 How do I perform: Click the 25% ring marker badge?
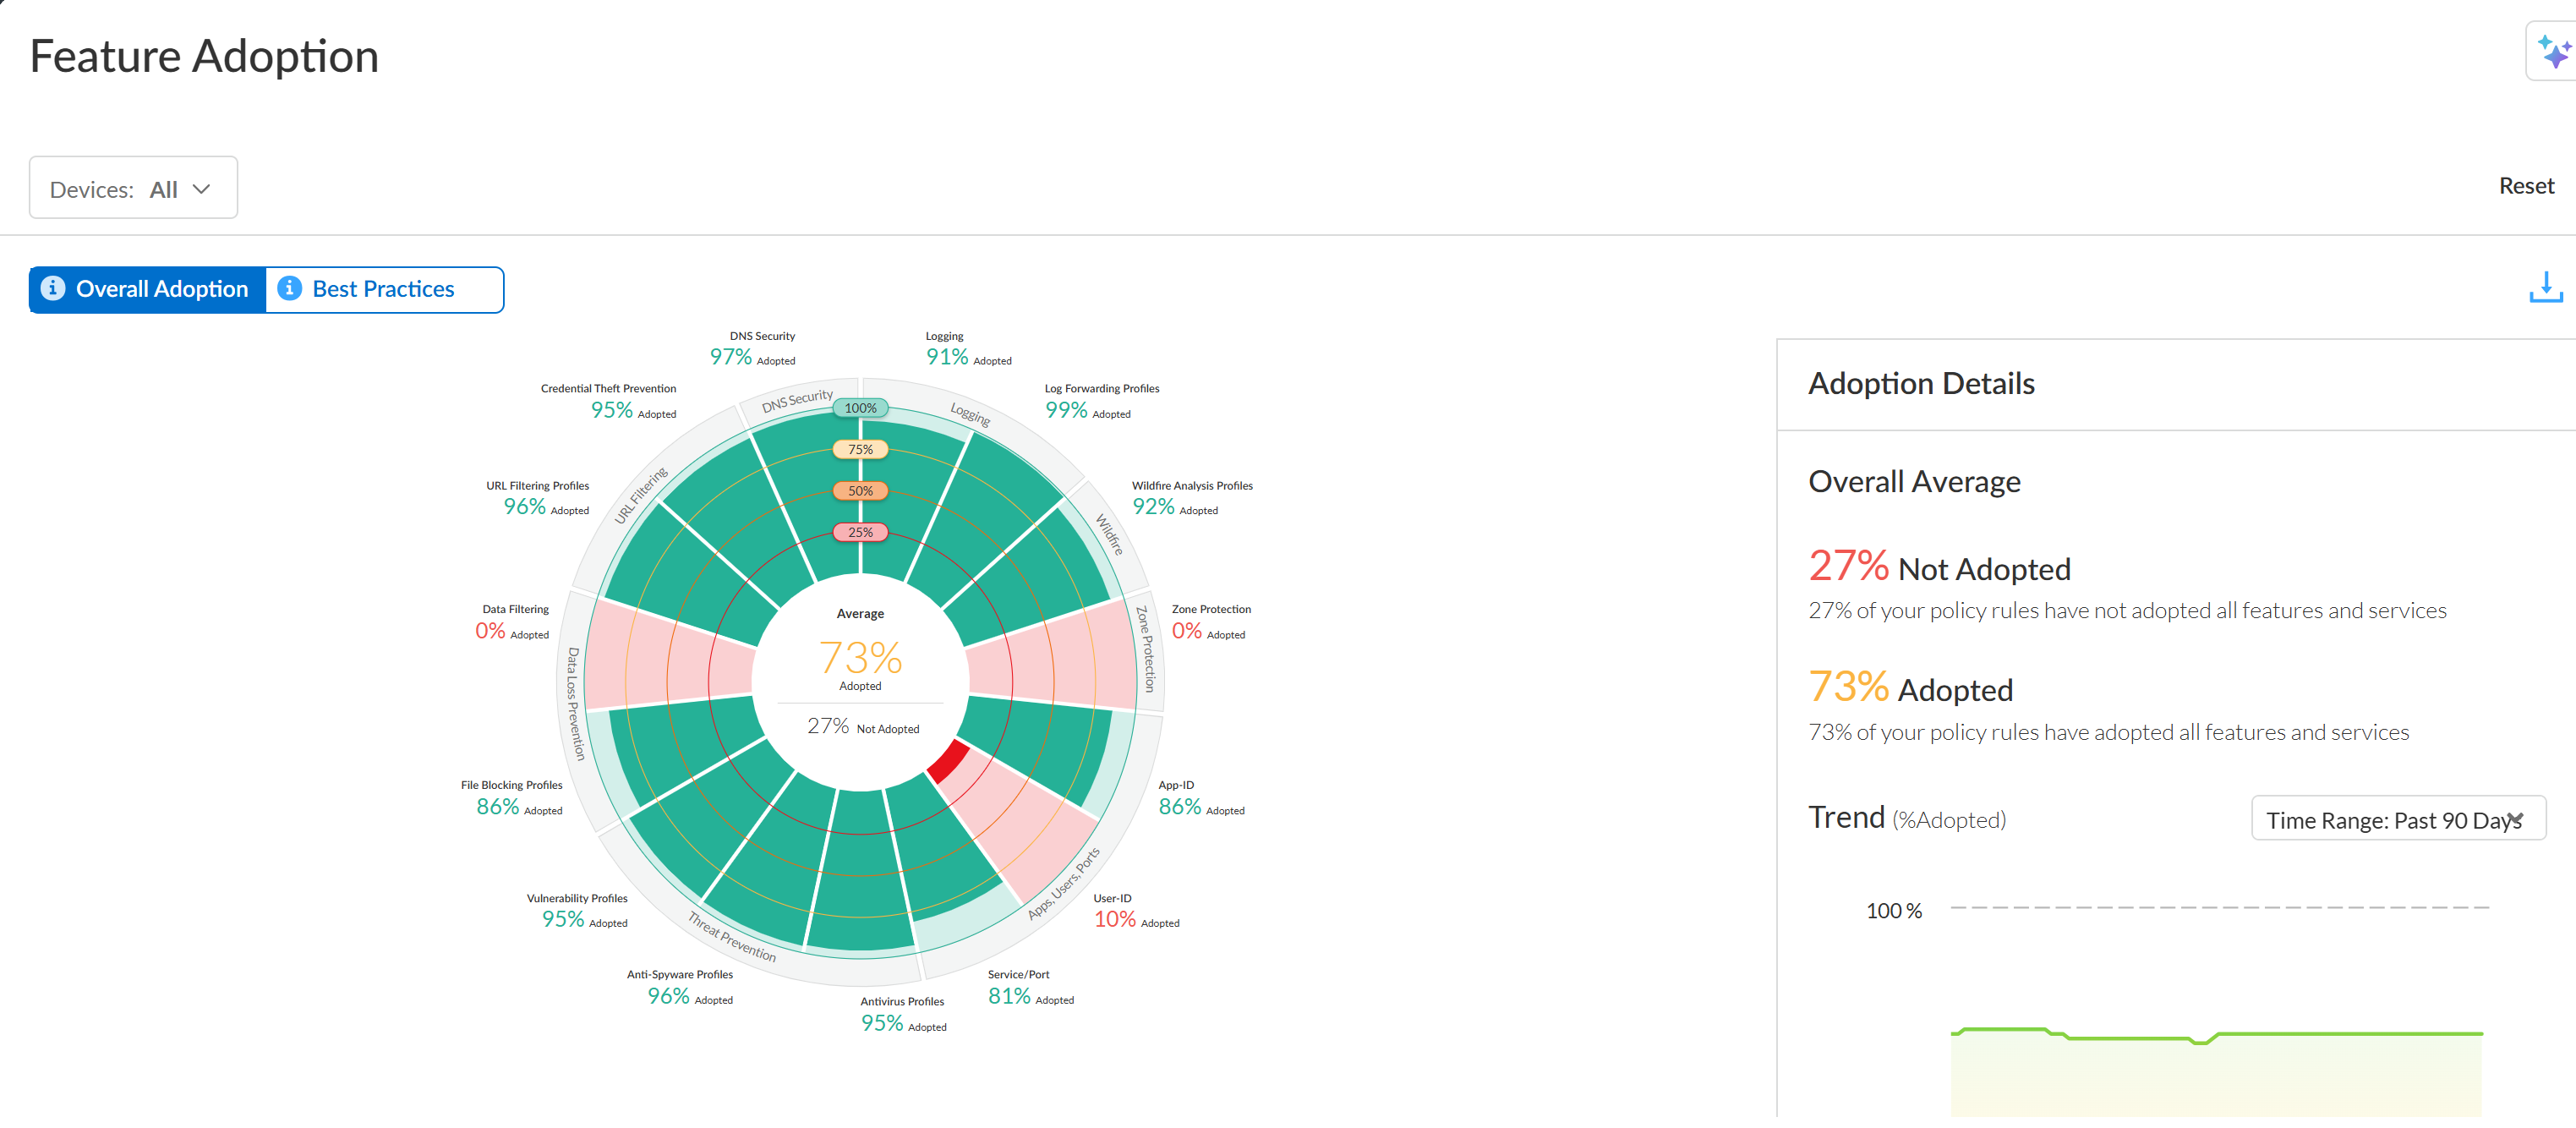[x=860, y=533]
